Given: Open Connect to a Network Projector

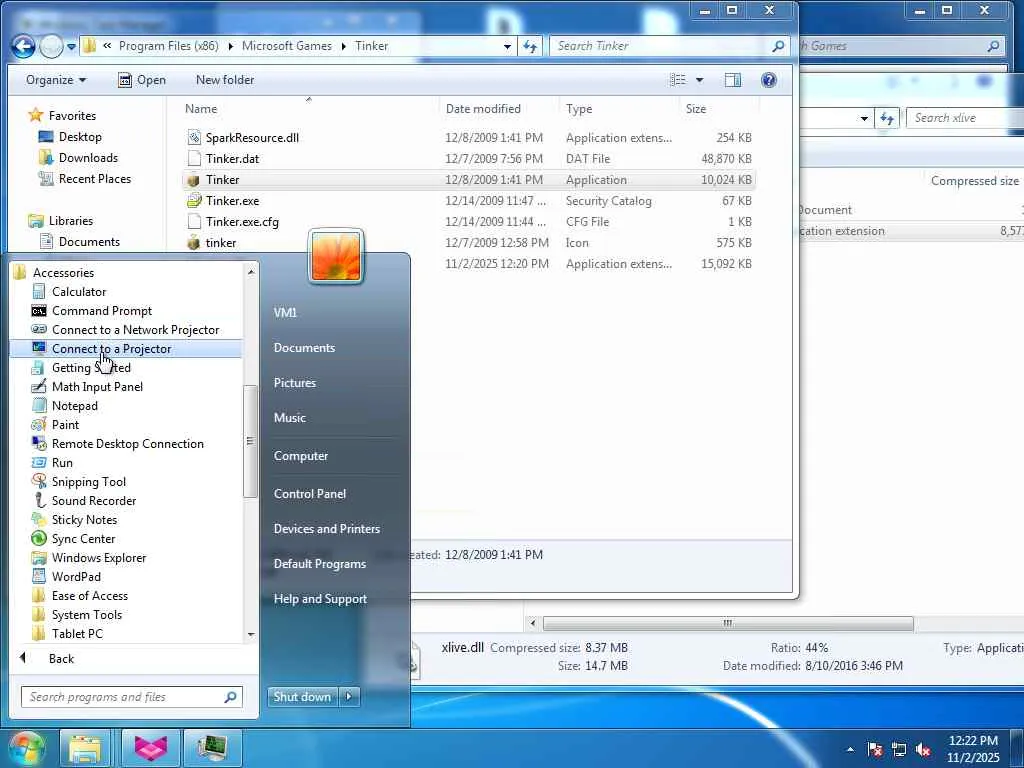Looking at the screenshot, I should (135, 330).
